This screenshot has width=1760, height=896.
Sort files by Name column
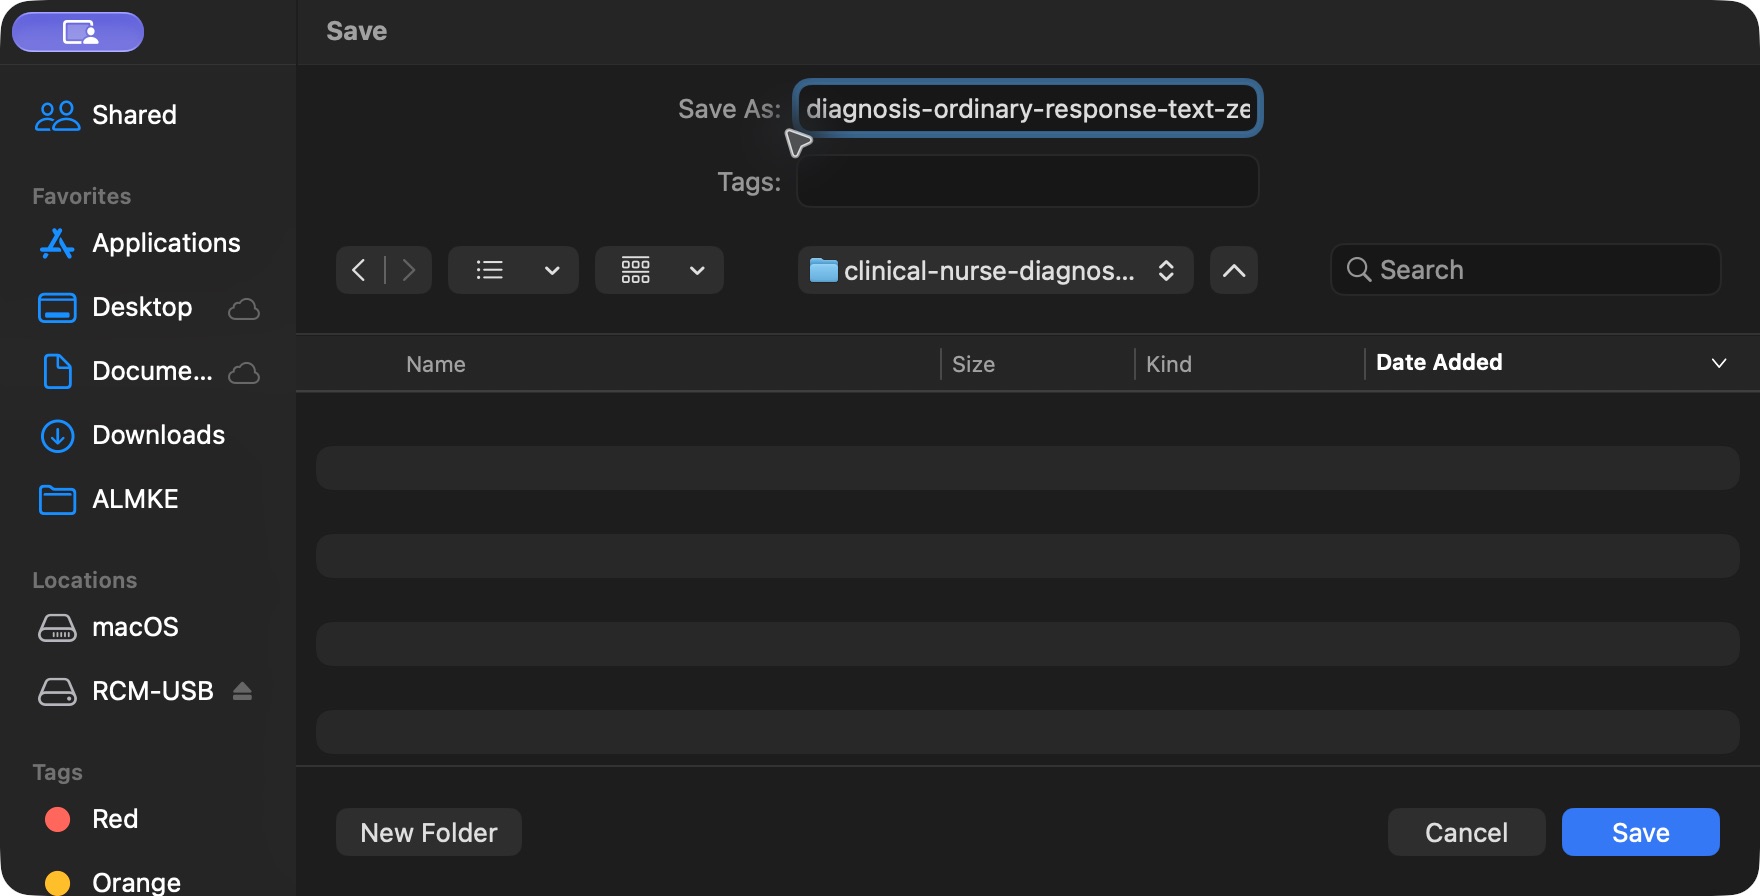[436, 364]
